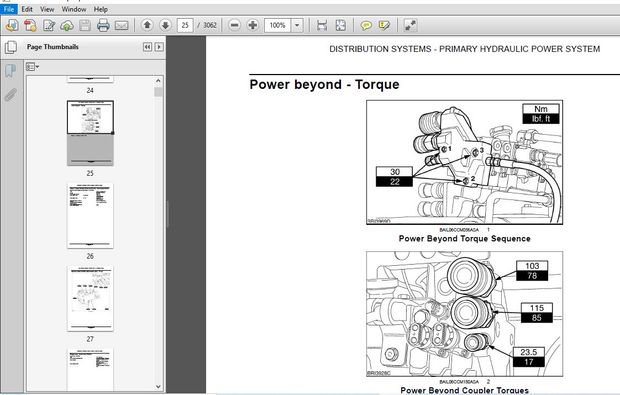
Task: Go to previous page with up arrow
Action: click(x=147, y=25)
